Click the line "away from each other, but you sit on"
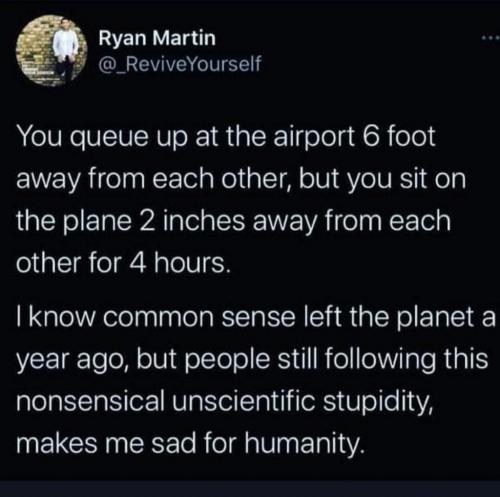The height and width of the screenshot is (497, 500). 241,179
